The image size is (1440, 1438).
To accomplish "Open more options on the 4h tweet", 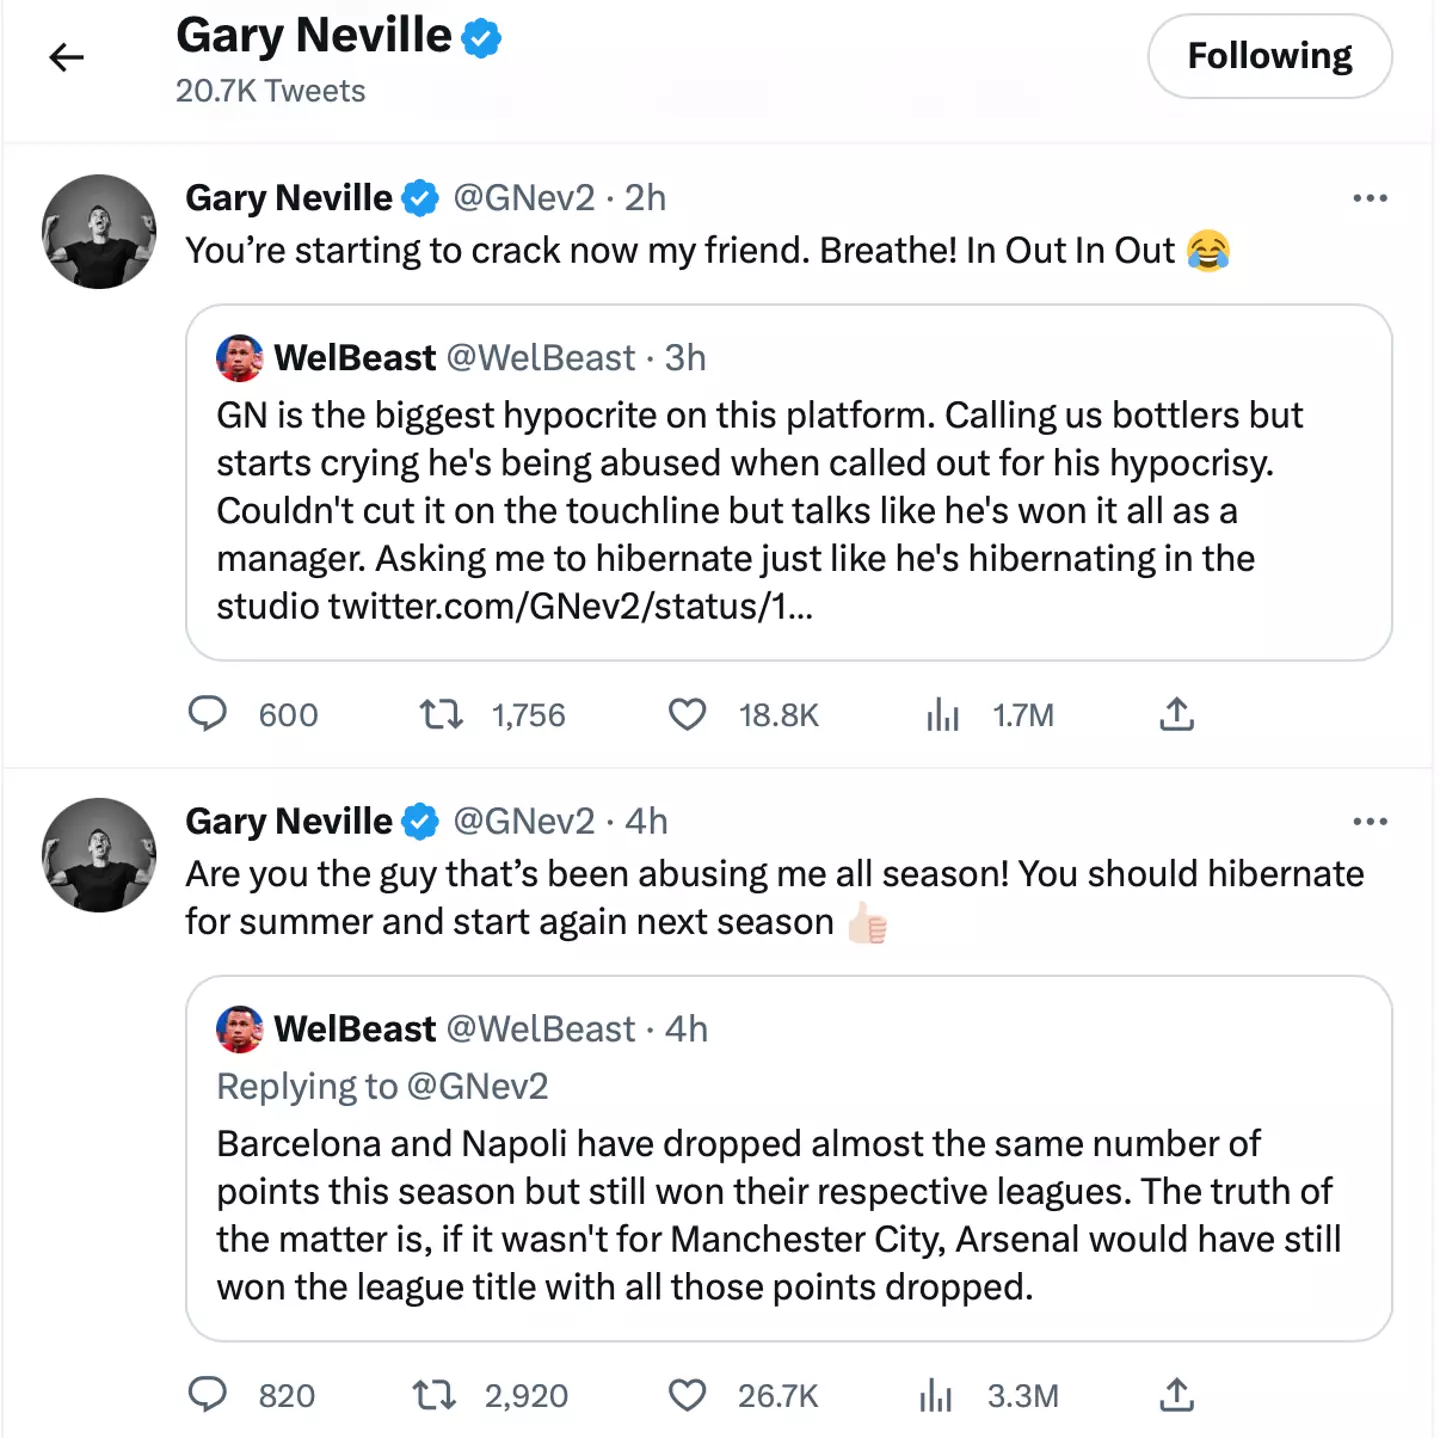I will (1369, 821).
